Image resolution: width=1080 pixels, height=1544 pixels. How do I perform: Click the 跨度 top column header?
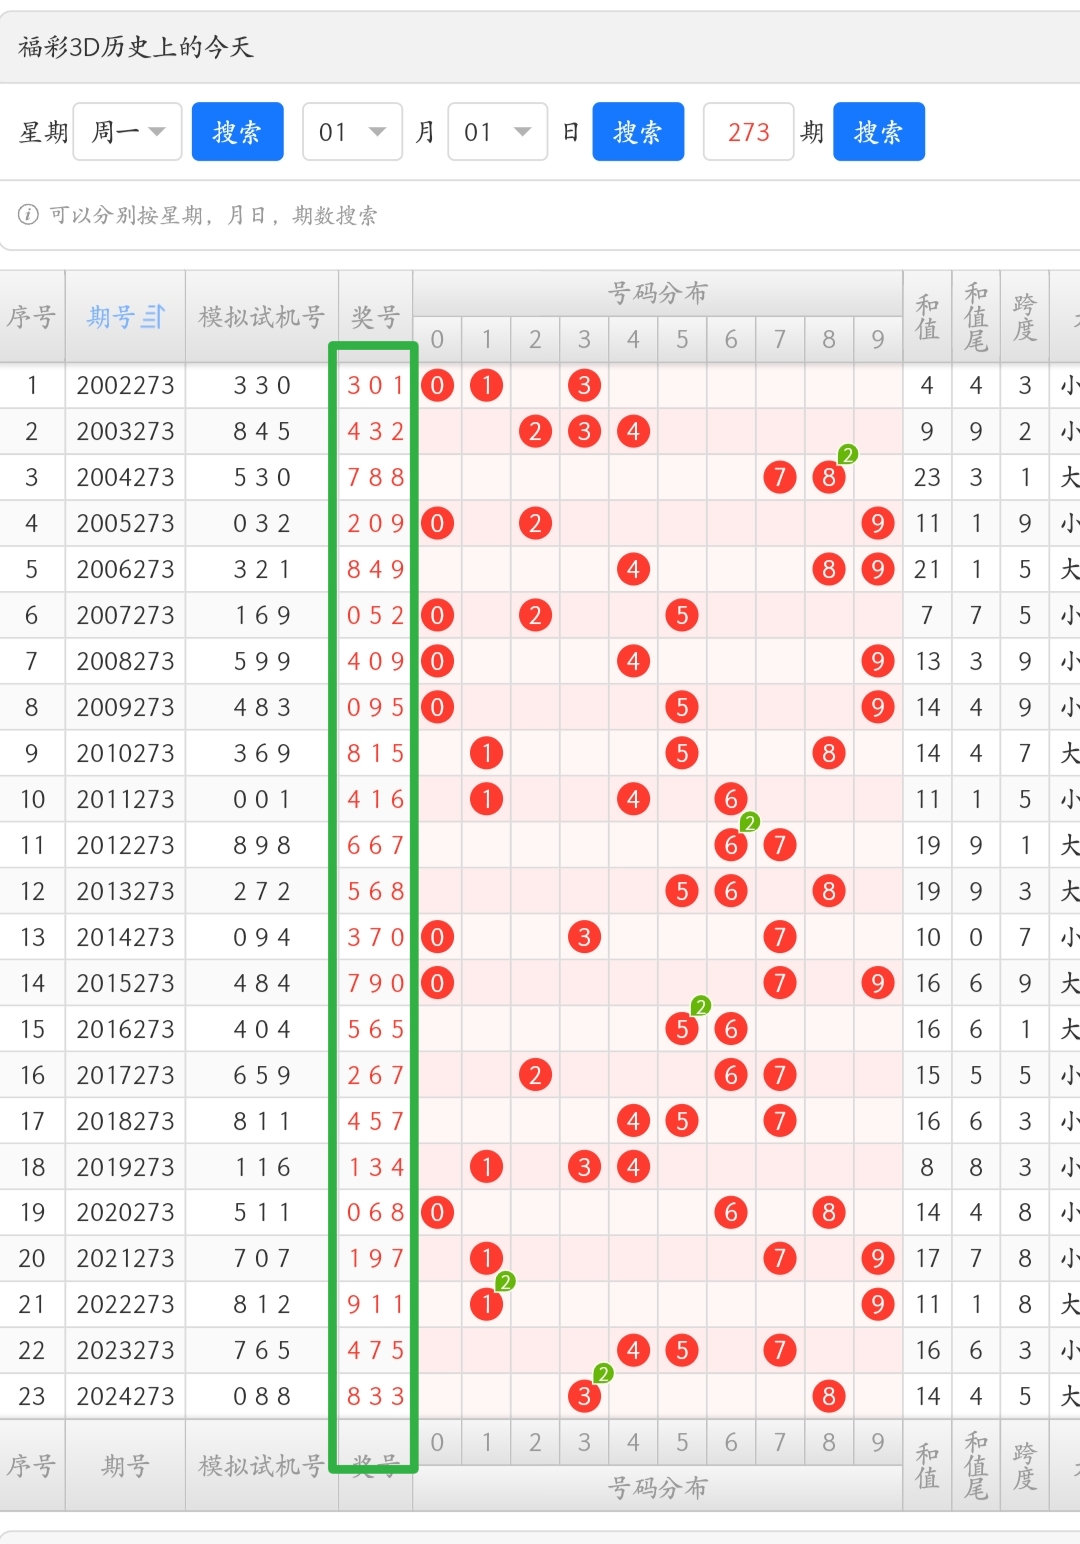click(1025, 317)
